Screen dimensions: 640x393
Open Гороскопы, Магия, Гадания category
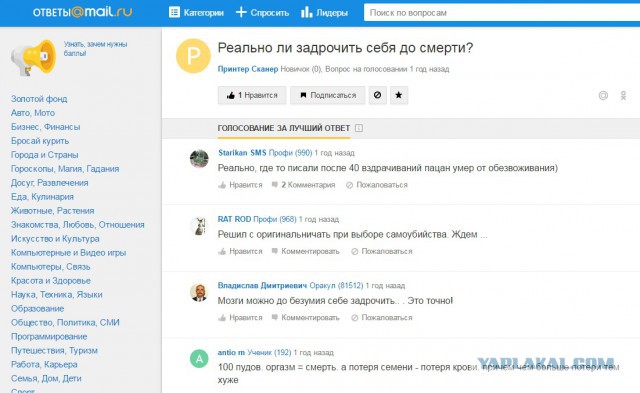[65, 169]
